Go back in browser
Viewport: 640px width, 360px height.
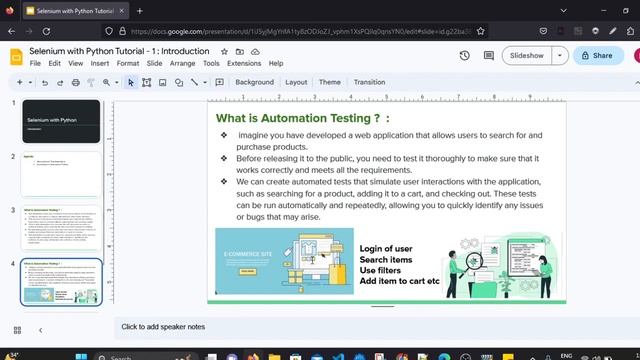pyautogui.click(x=11, y=31)
